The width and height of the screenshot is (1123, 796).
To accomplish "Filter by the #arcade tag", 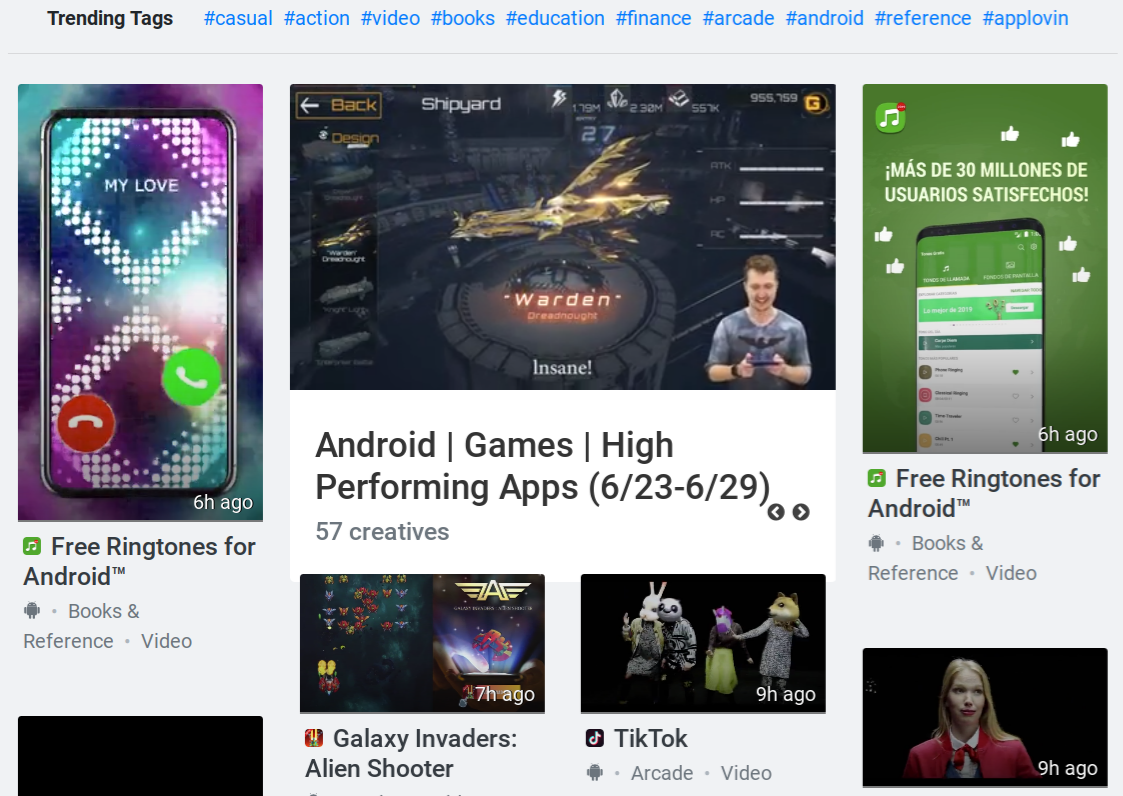I will coord(738,18).
